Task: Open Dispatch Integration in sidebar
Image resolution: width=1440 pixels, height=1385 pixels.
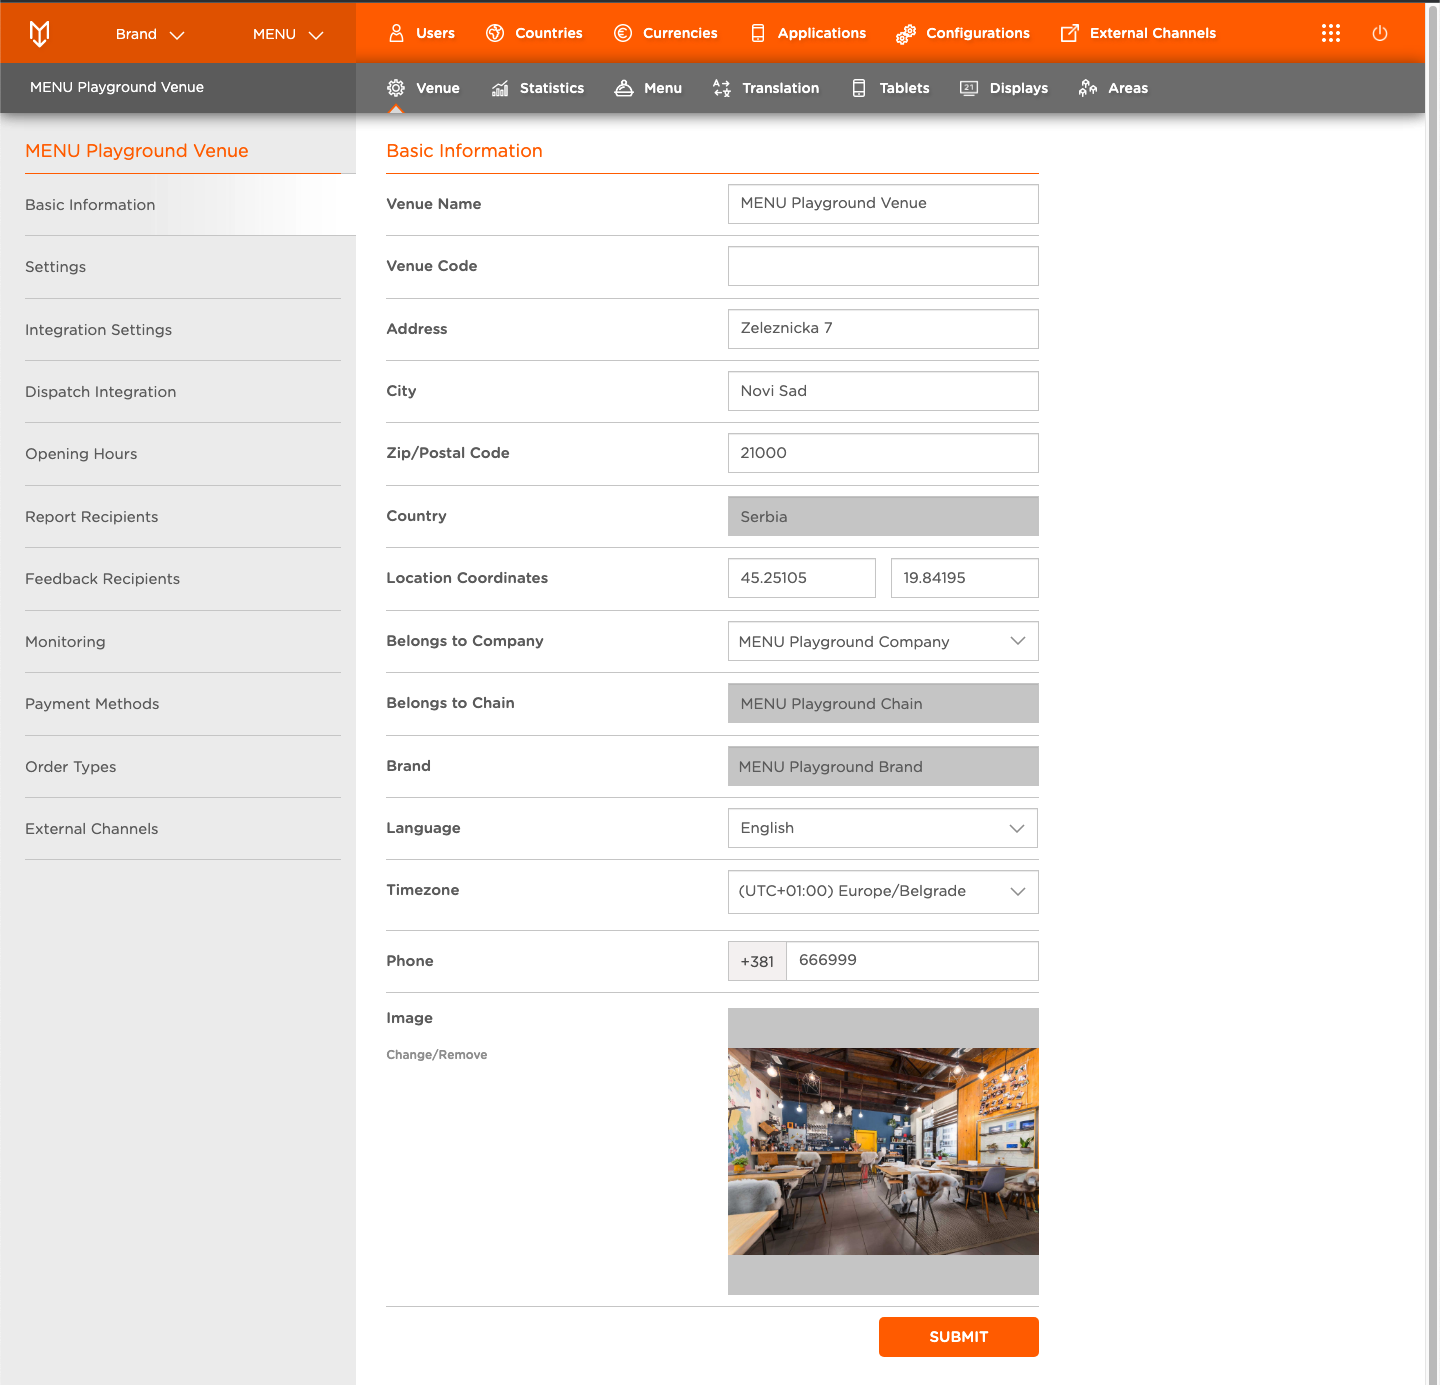Action: [x=183, y=392]
